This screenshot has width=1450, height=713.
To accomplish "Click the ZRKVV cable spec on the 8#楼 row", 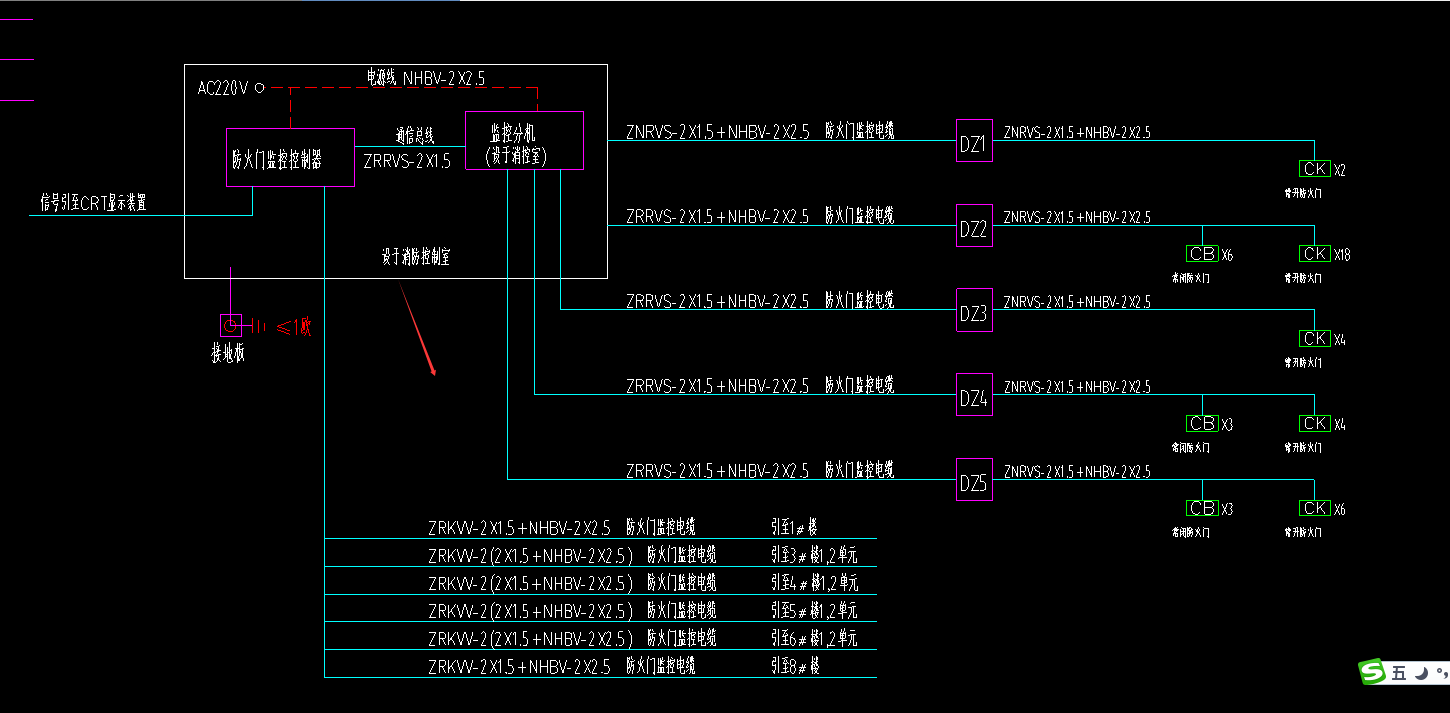I will [x=519, y=667].
